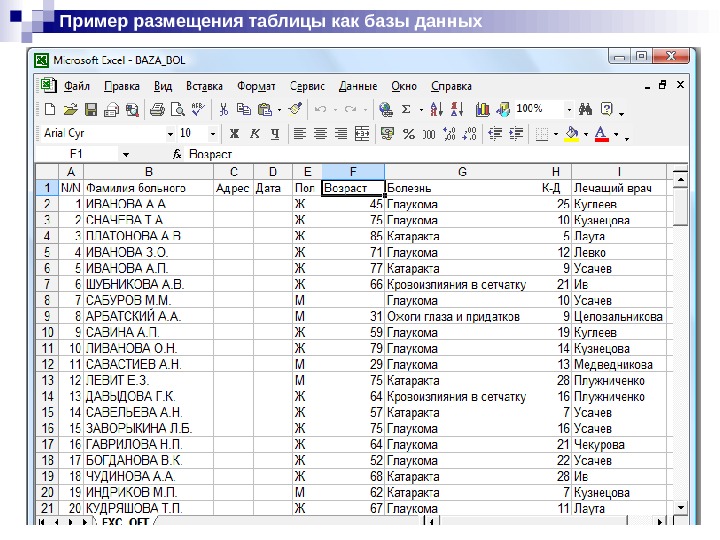Image resolution: width=720 pixels, height=540 pixels.
Task: Send the workbook by e-mail
Action: pyautogui.click(x=112, y=109)
